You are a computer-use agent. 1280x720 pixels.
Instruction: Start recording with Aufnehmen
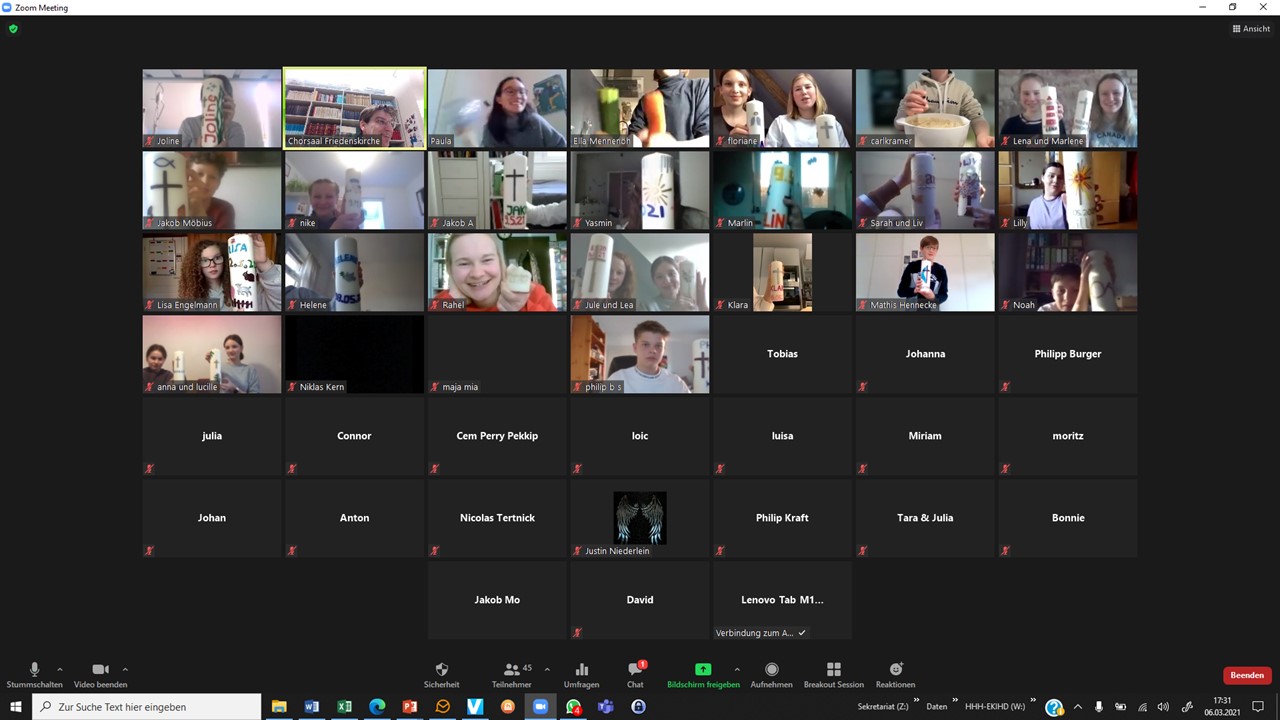point(771,675)
